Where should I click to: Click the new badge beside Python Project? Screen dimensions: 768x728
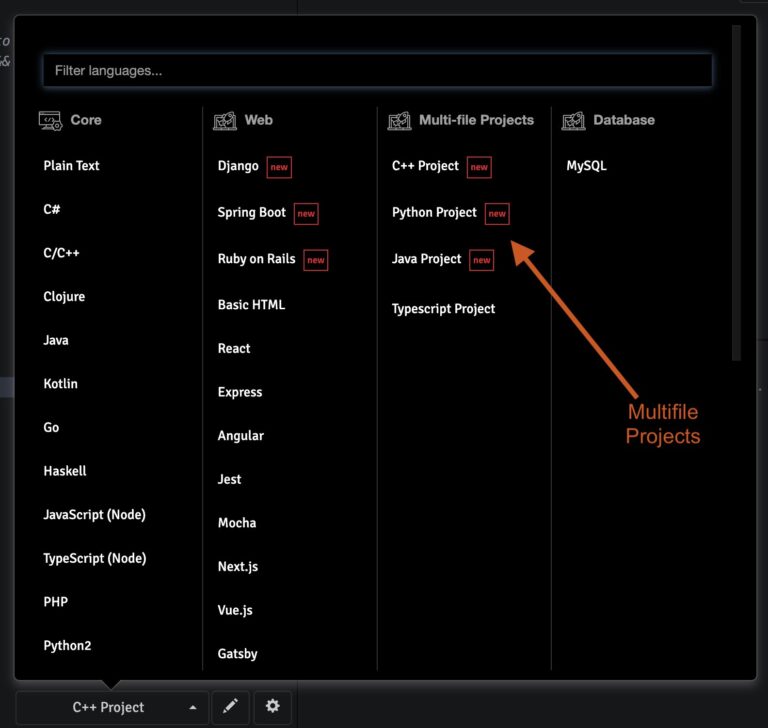pyautogui.click(x=497, y=214)
